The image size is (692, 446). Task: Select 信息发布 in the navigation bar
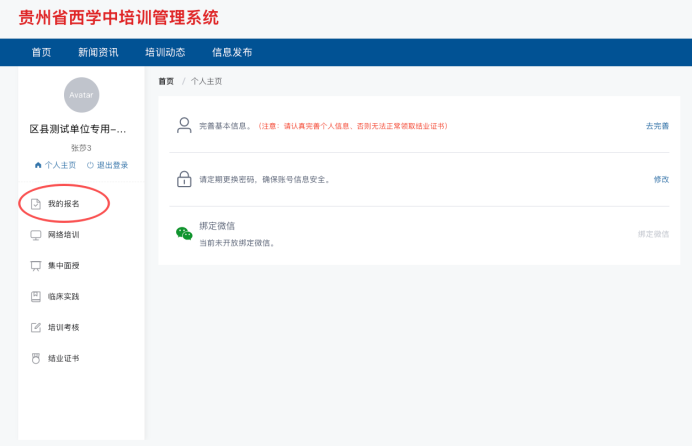point(232,52)
